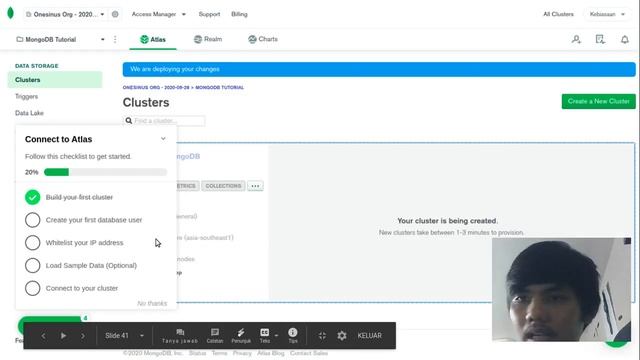The width and height of the screenshot is (640, 360).
Task: Select Whitelist your IP address step
Action: click(84, 243)
